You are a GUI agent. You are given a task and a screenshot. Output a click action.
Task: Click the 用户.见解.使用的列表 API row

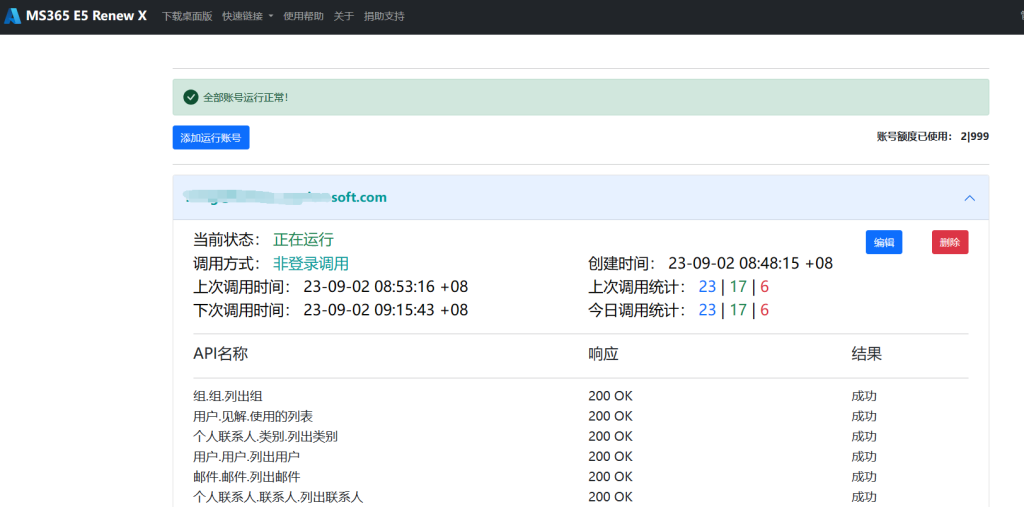click(x=581, y=416)
